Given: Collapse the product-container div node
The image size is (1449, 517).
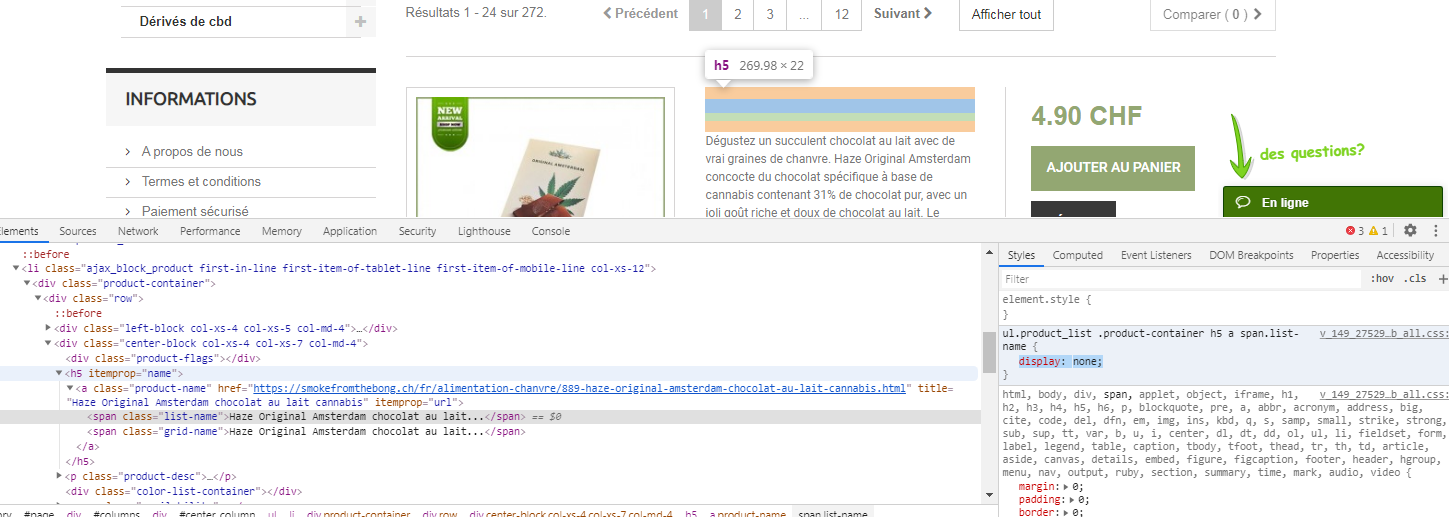Looking at the screenshot, I should pyautogui.click(x=27, y=283).
